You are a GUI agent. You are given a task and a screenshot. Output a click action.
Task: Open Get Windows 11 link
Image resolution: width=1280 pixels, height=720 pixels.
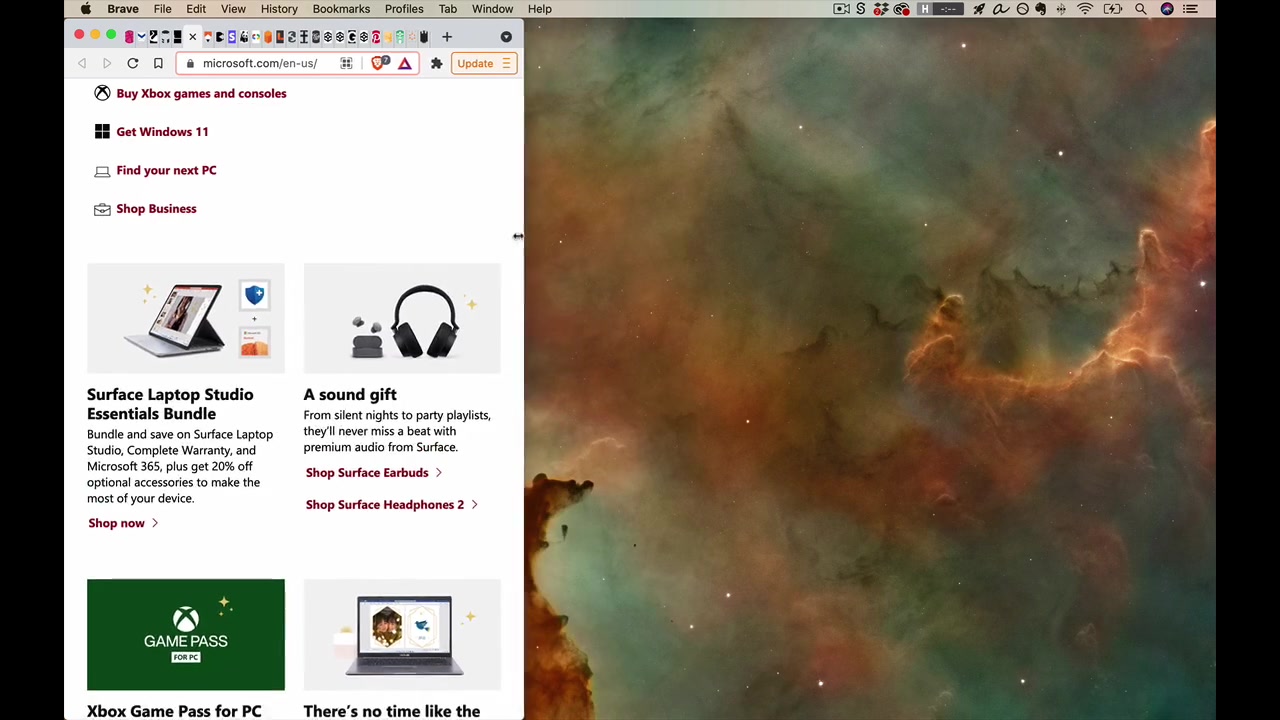(x=162, y=132)
